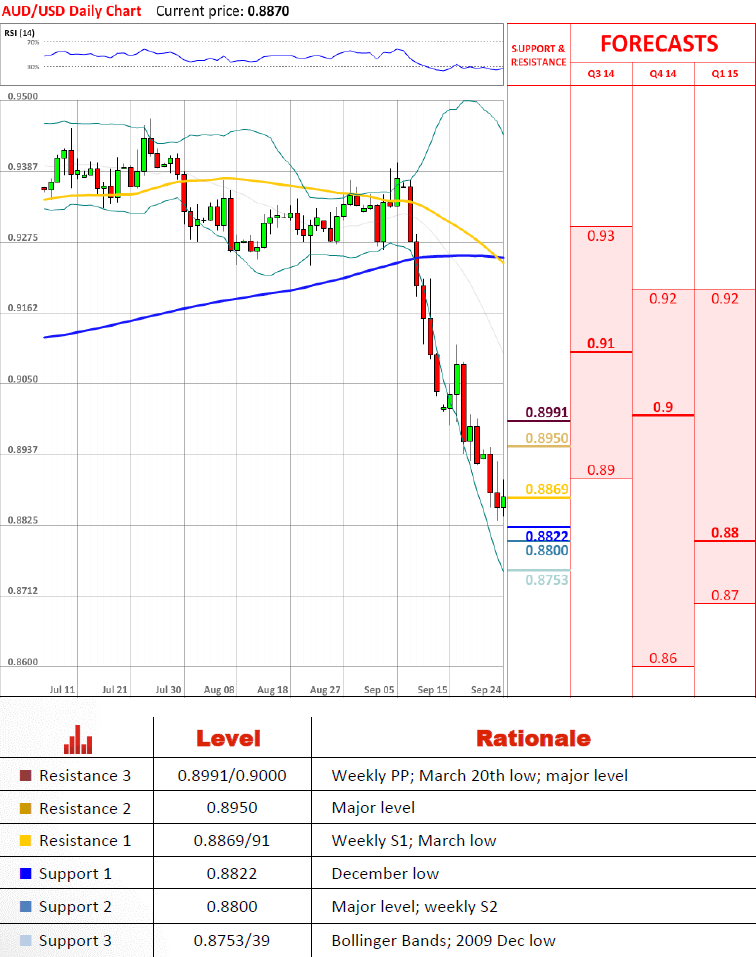Click the 0.8822 support level marker
The height and width of the screenshot is (957, 756).
(x=547, y=535)
